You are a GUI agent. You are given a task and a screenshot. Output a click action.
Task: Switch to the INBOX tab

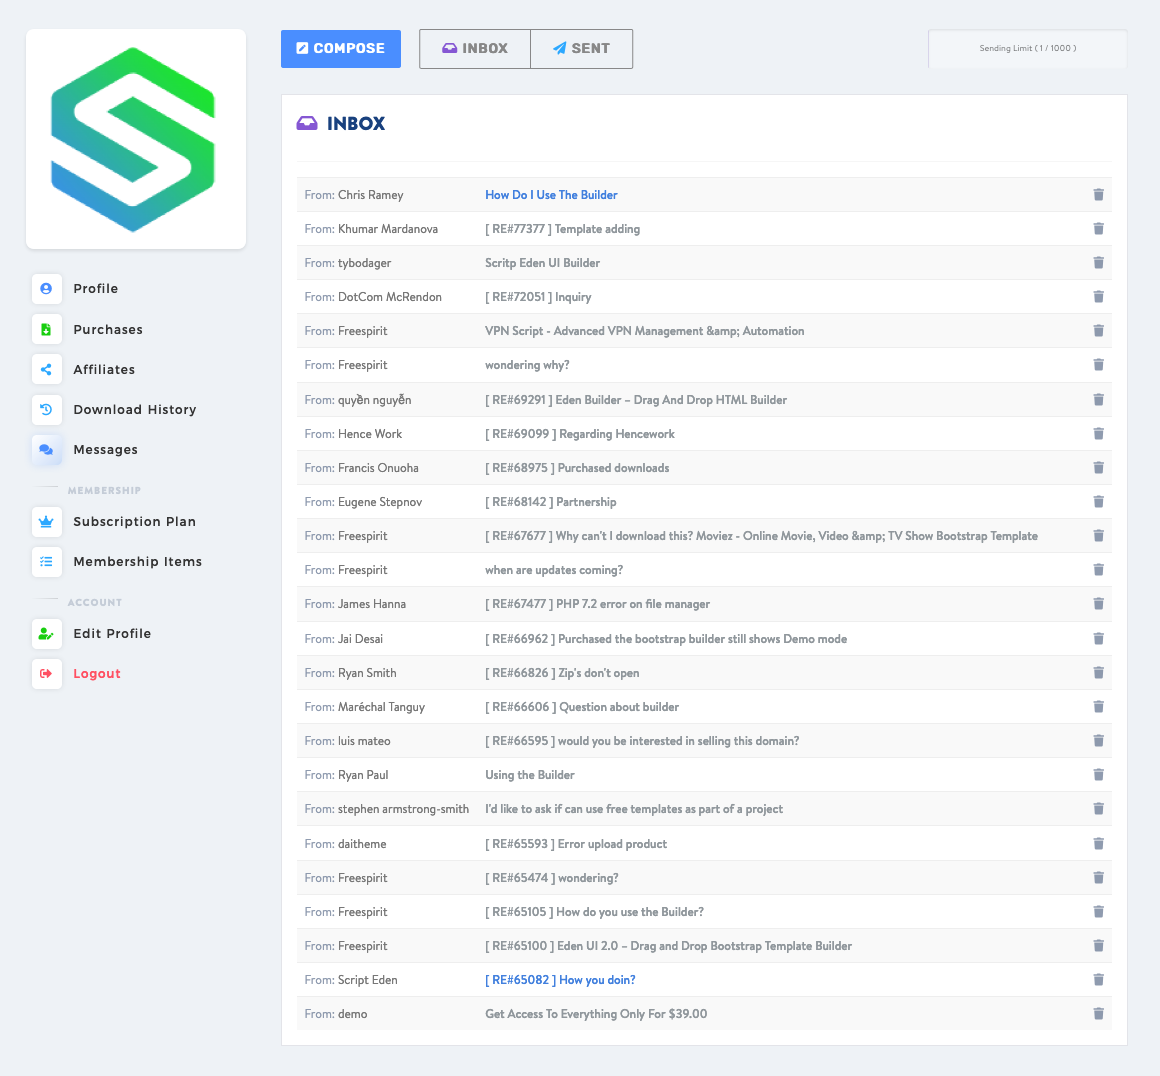(x=474, y=48)
